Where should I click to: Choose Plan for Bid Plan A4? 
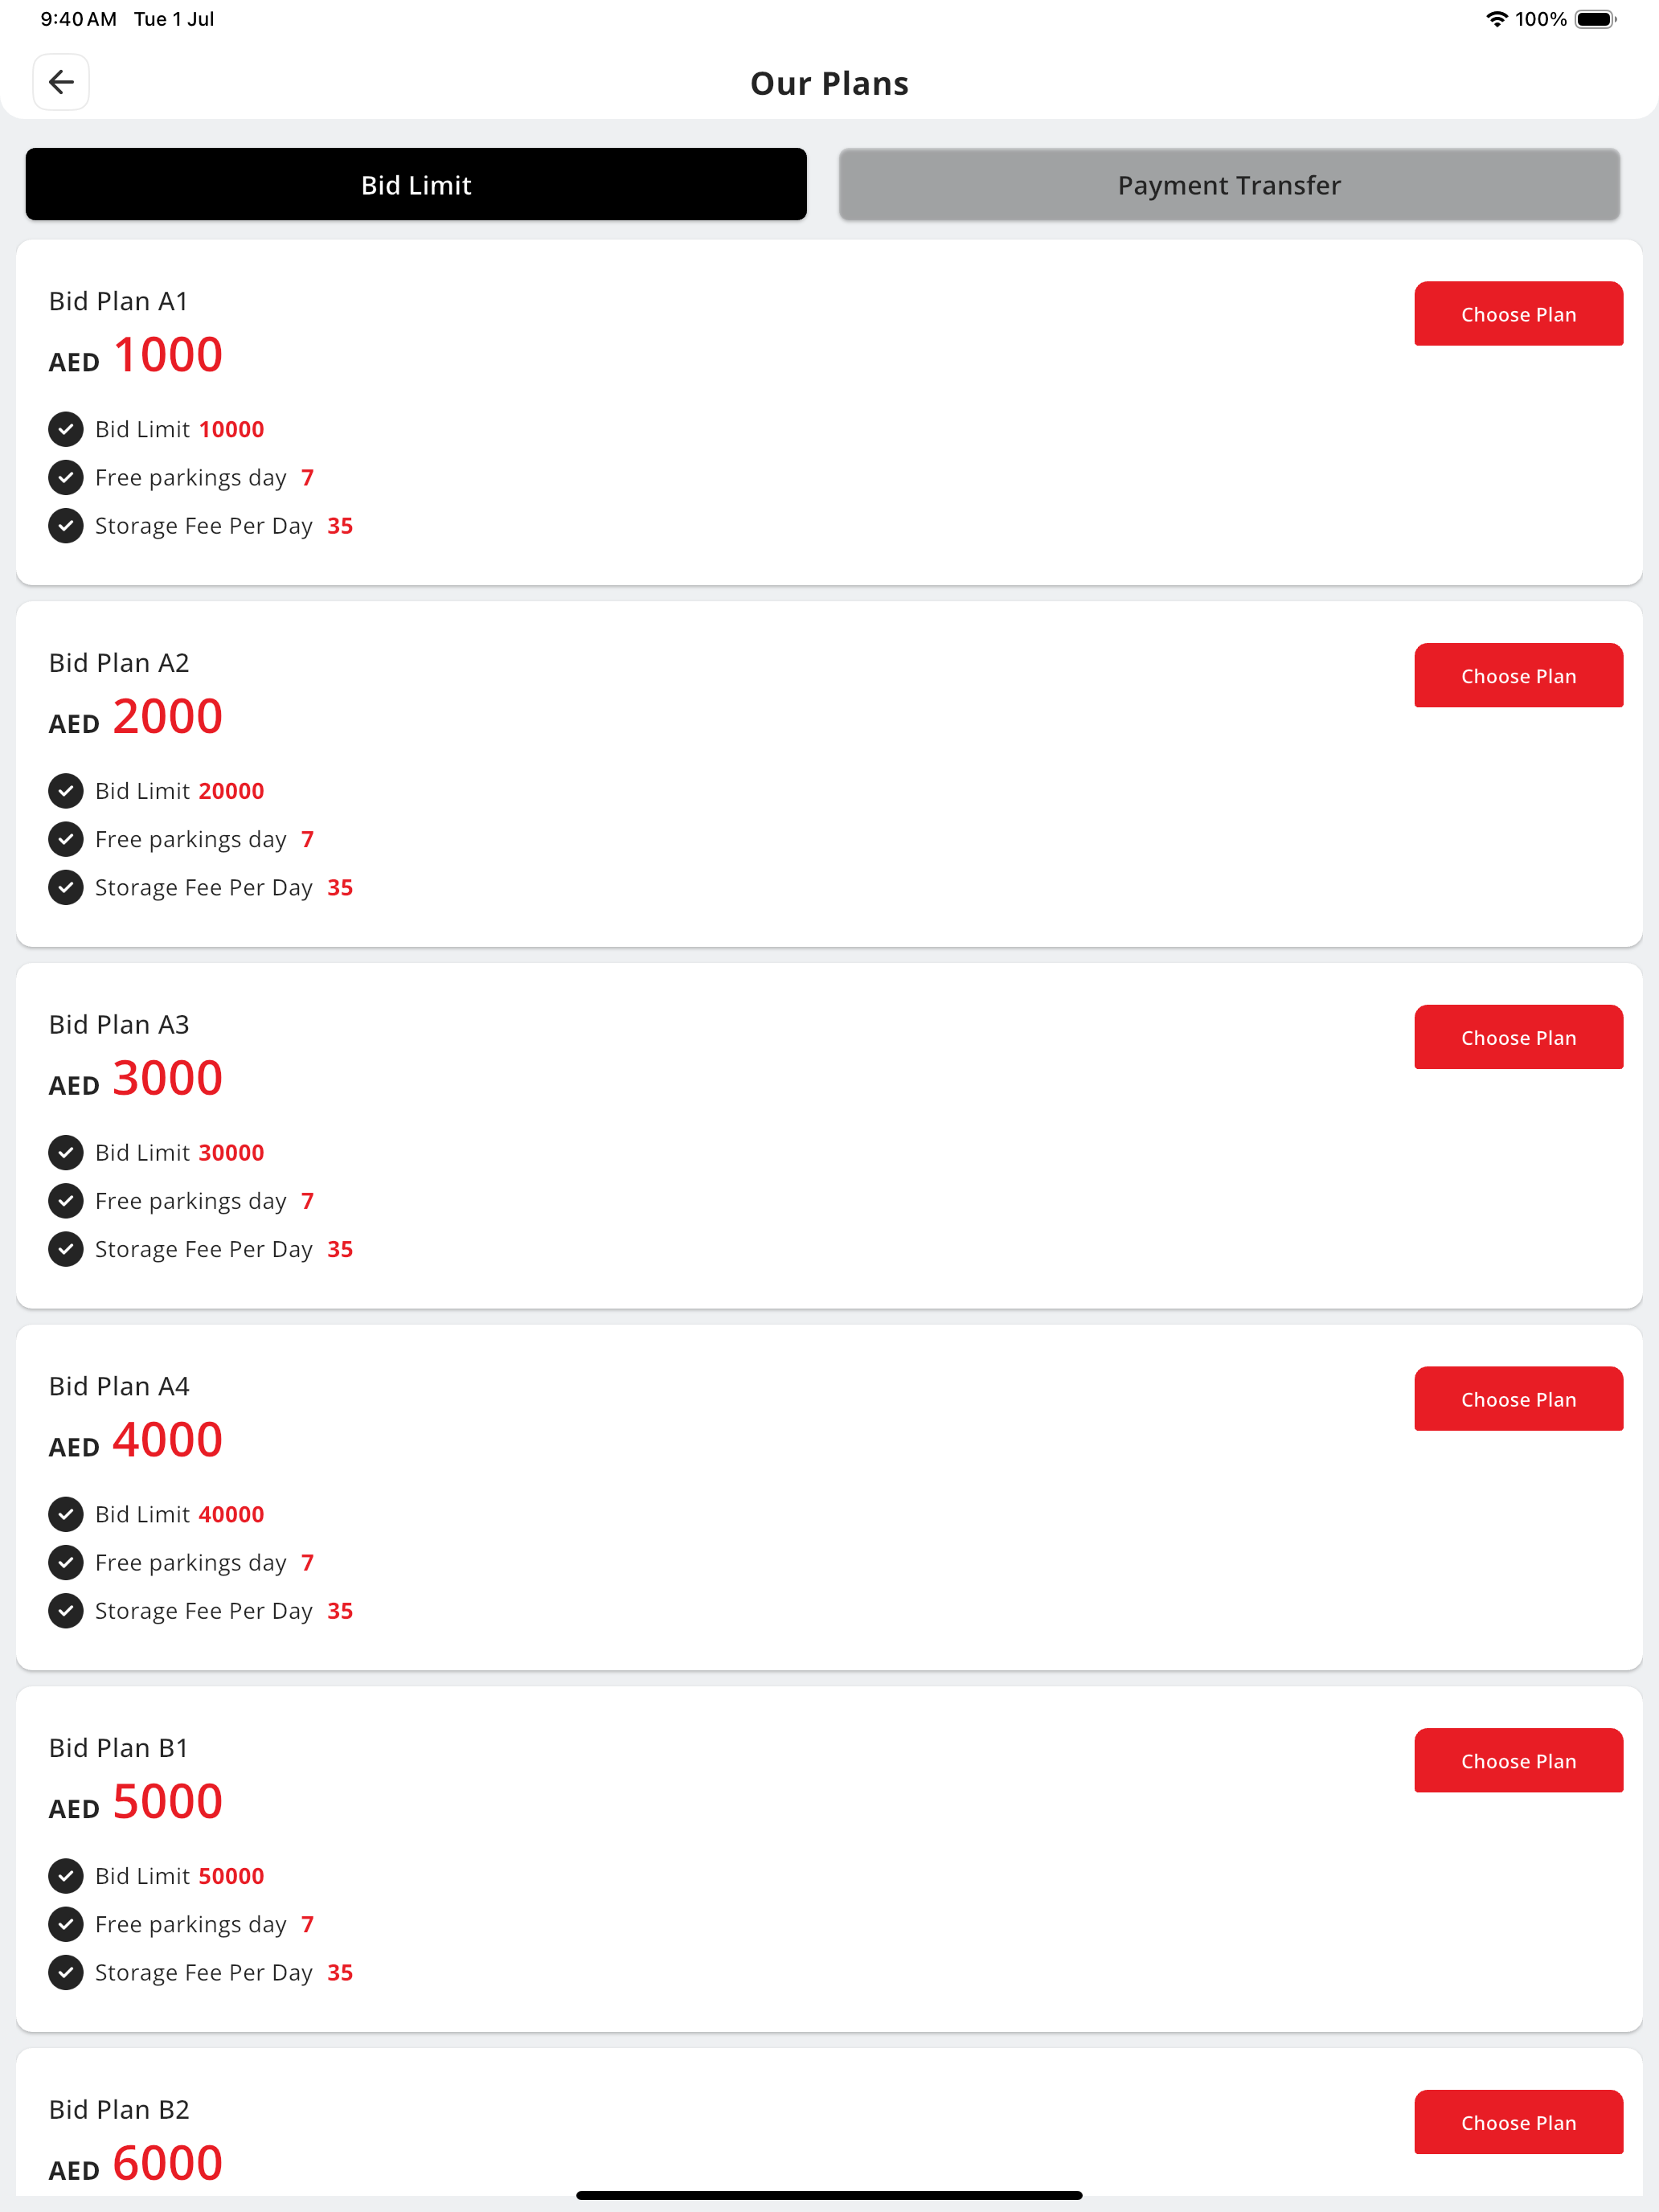point(1518,1399)
